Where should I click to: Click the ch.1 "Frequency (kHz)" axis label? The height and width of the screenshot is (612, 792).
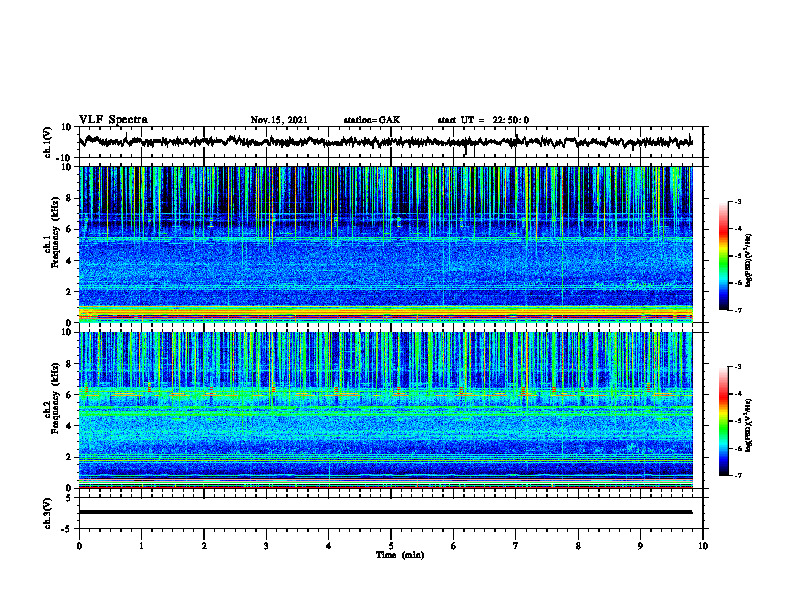tap(55, 233)
